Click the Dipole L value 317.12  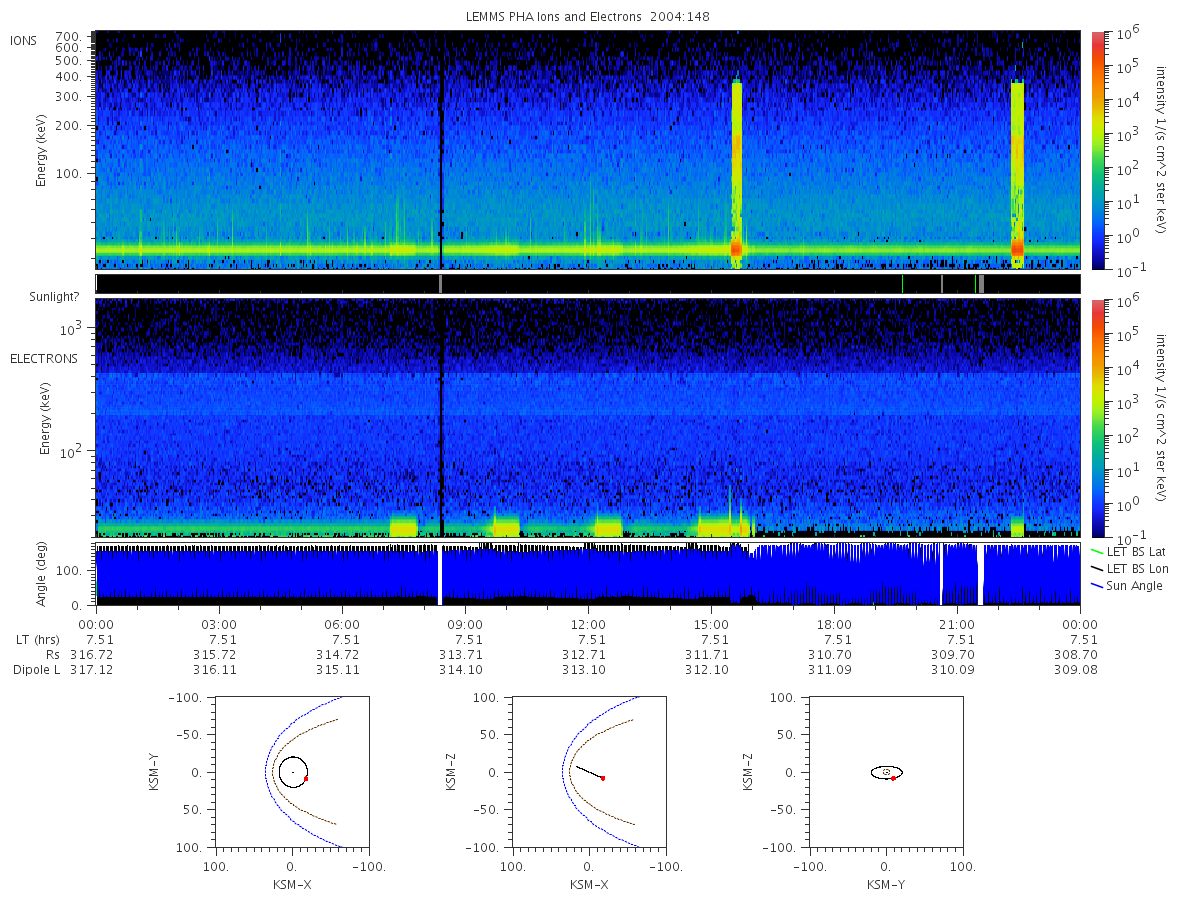point(91,669)
